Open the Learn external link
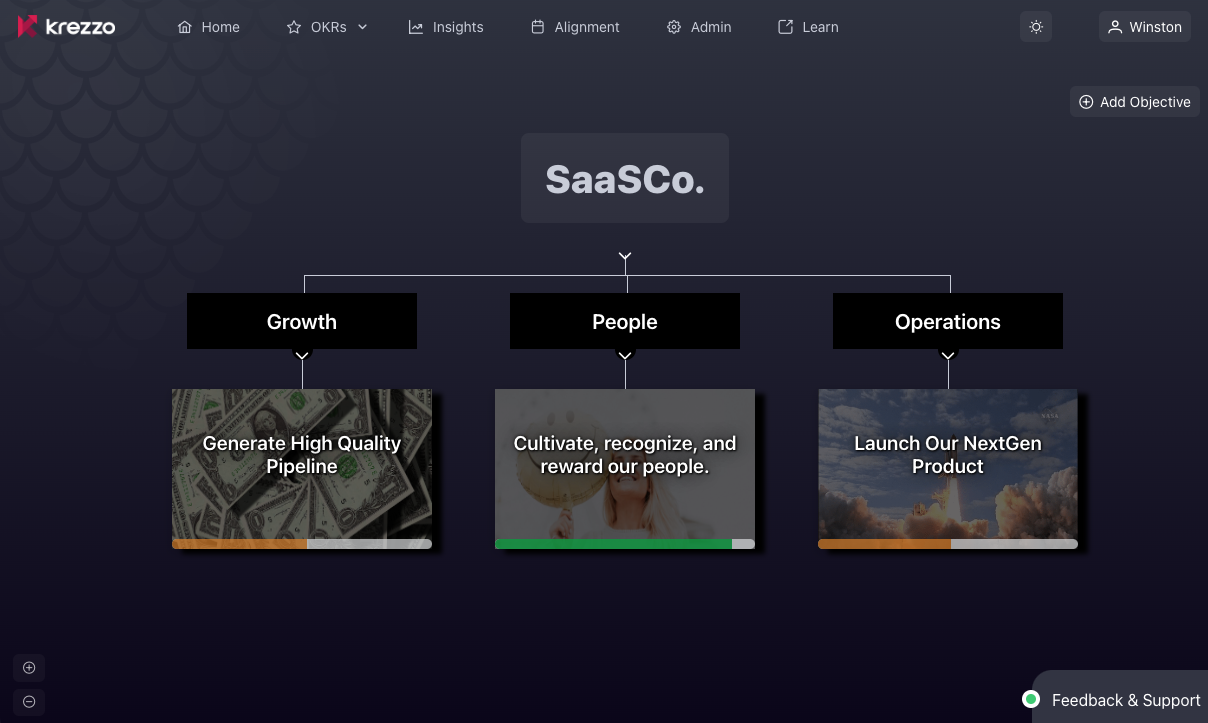Screen dimensions: 1208x723 [x=808, y=27]
